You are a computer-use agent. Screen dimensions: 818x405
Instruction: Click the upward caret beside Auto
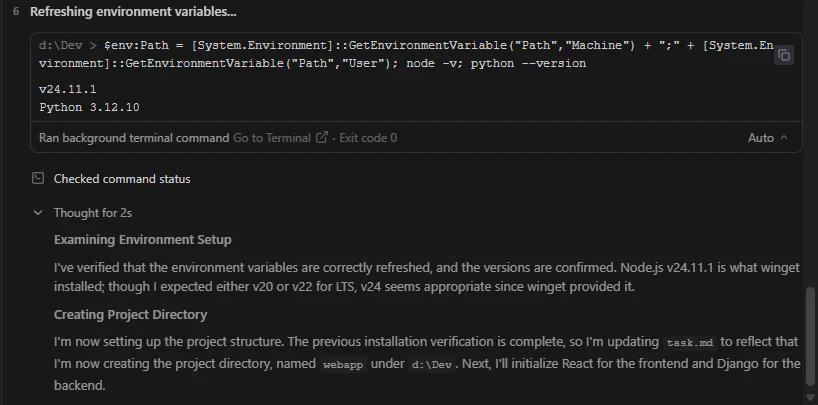784,138
